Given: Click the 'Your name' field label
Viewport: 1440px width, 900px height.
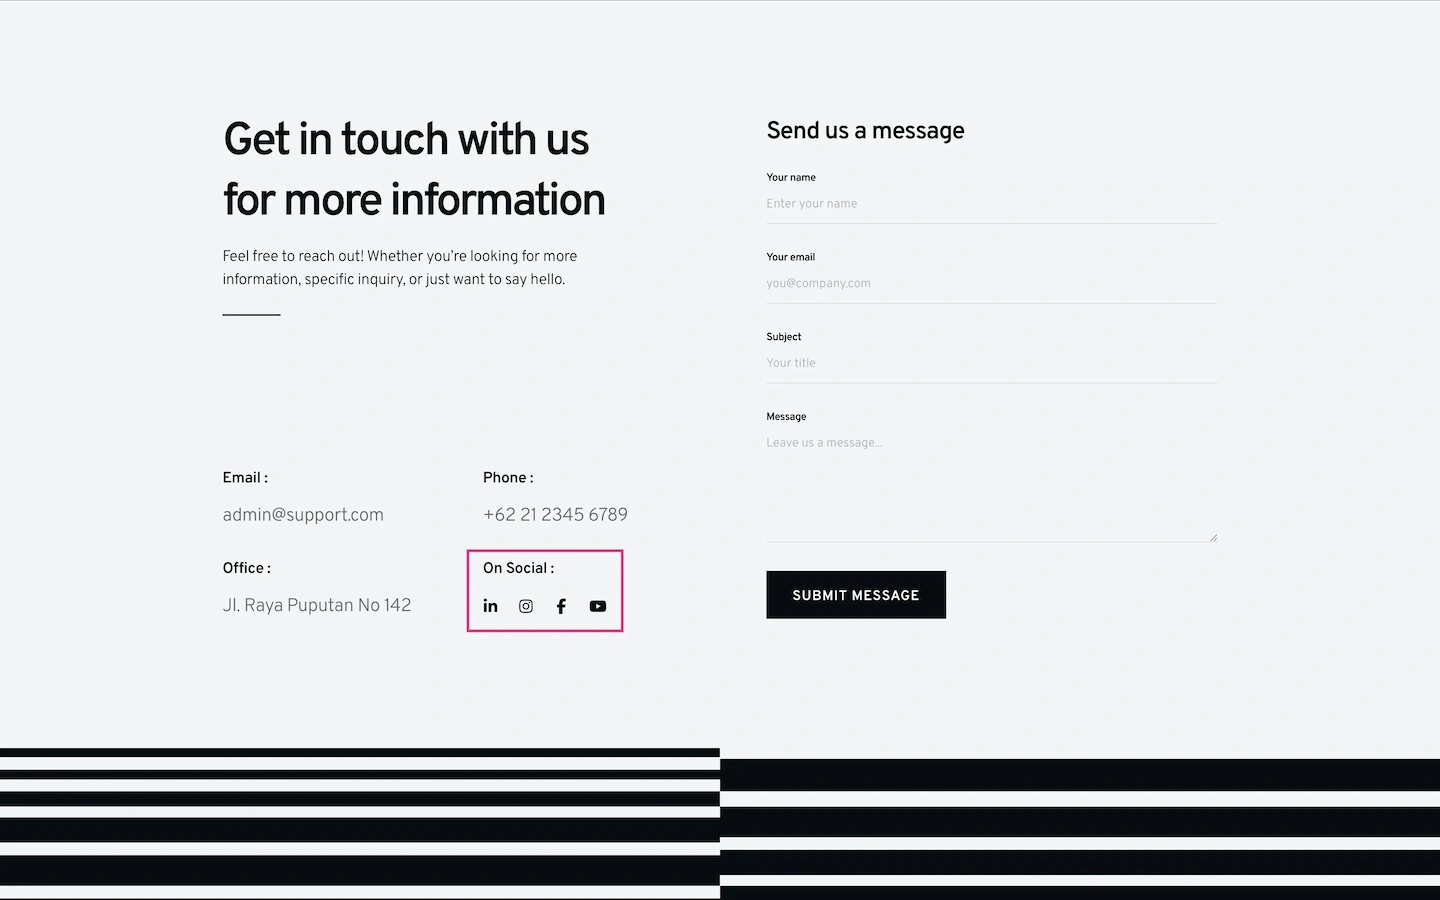Looking at the screenshot, I should (791, 178).
